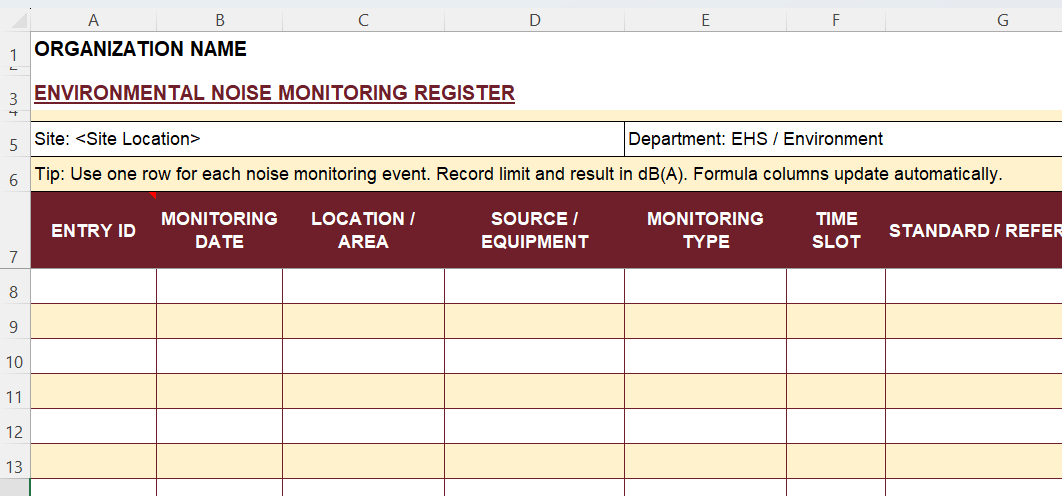Select the MONITORING DATE header cell
The height and width of the screenshot is (496, 1062).
point(219,230)
